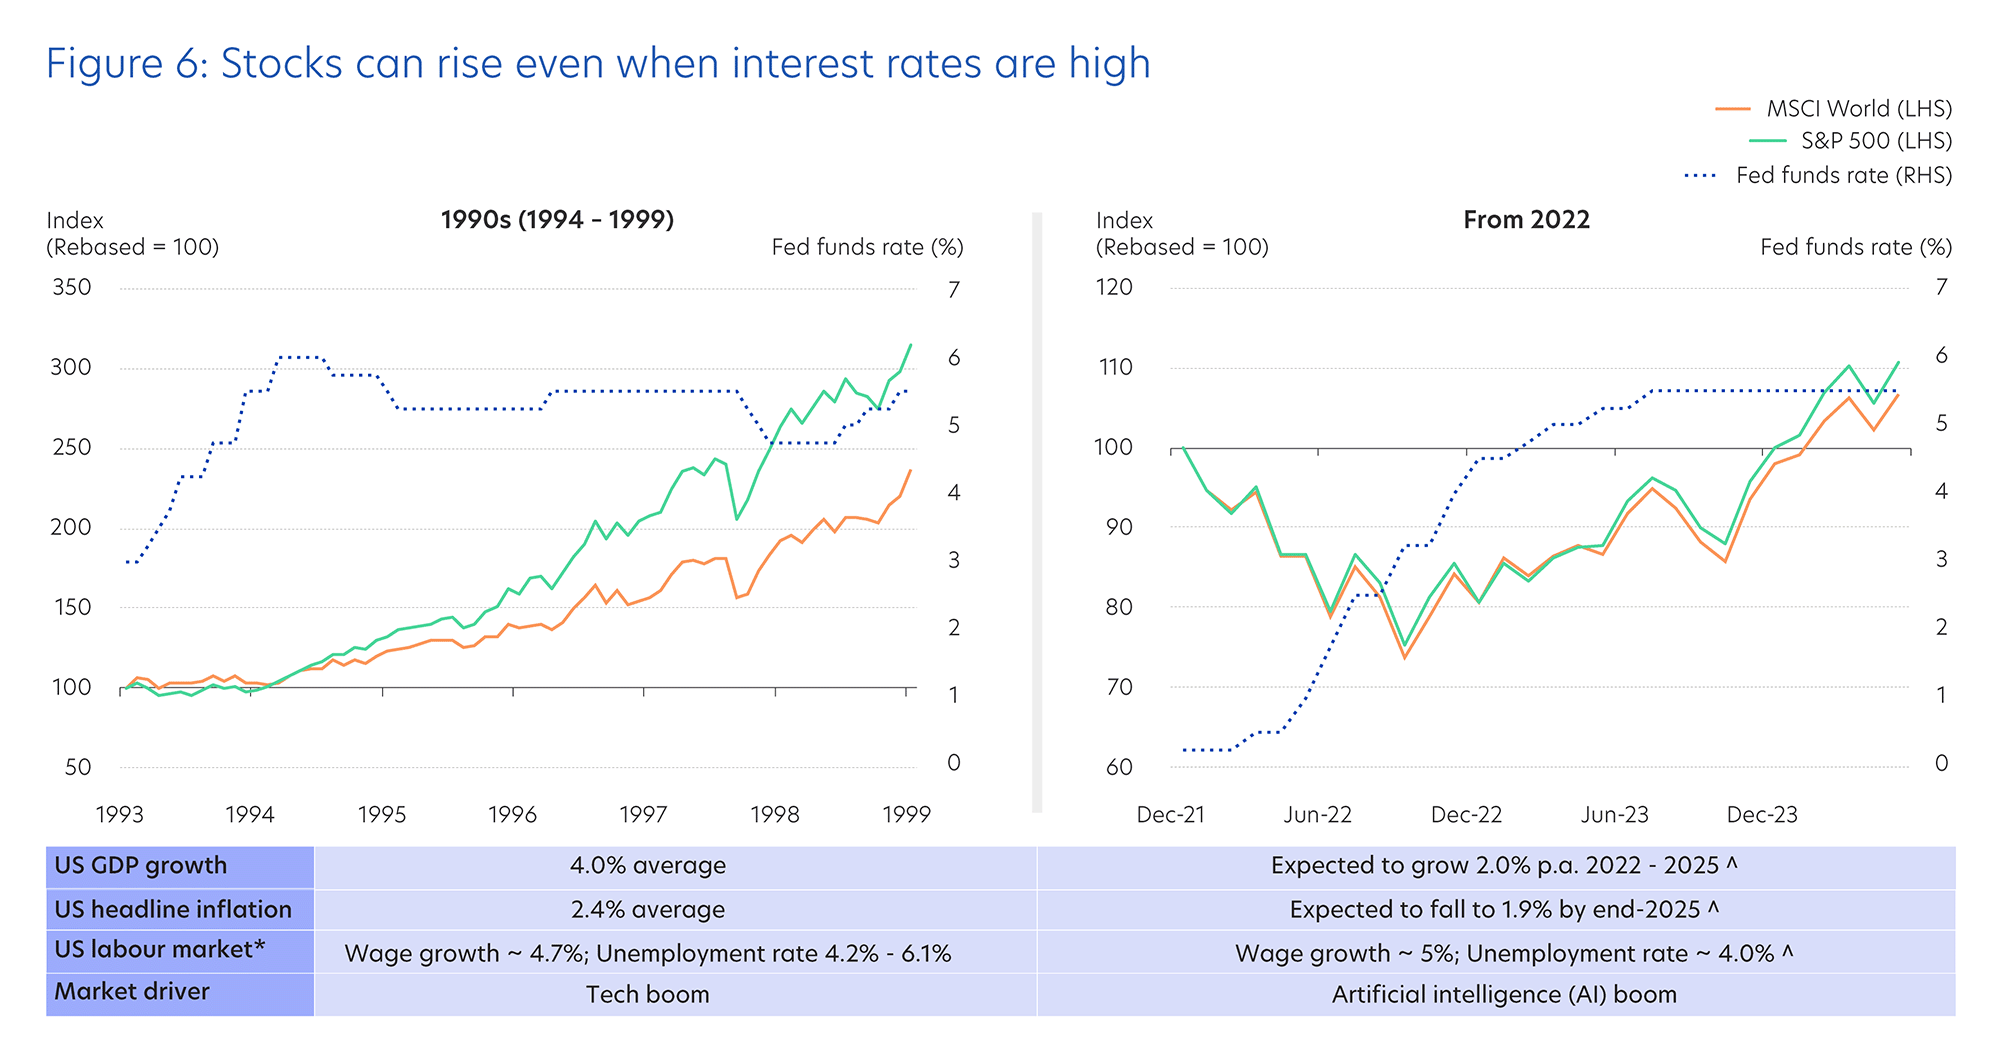The image size is (2001, 1054).
Task: Select the MSCI World (LHS) legend label
Action: point(1859,109)
